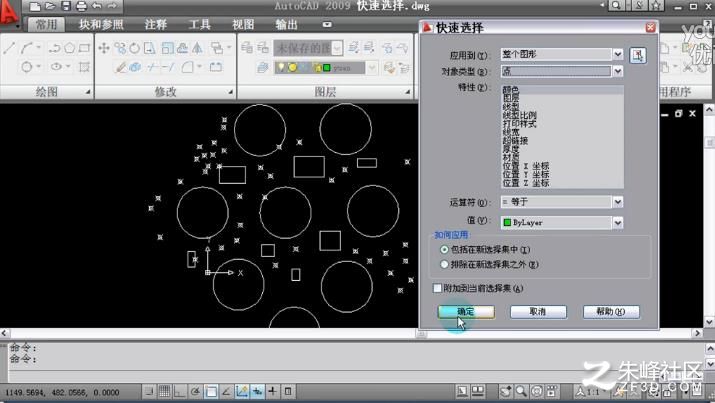
Task: Click the Print (plot) icon
Action: 81,6
